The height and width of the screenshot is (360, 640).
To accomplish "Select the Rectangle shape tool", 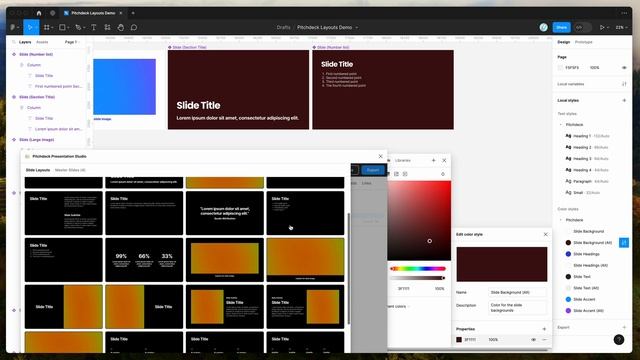I will [x=62, y=27].
